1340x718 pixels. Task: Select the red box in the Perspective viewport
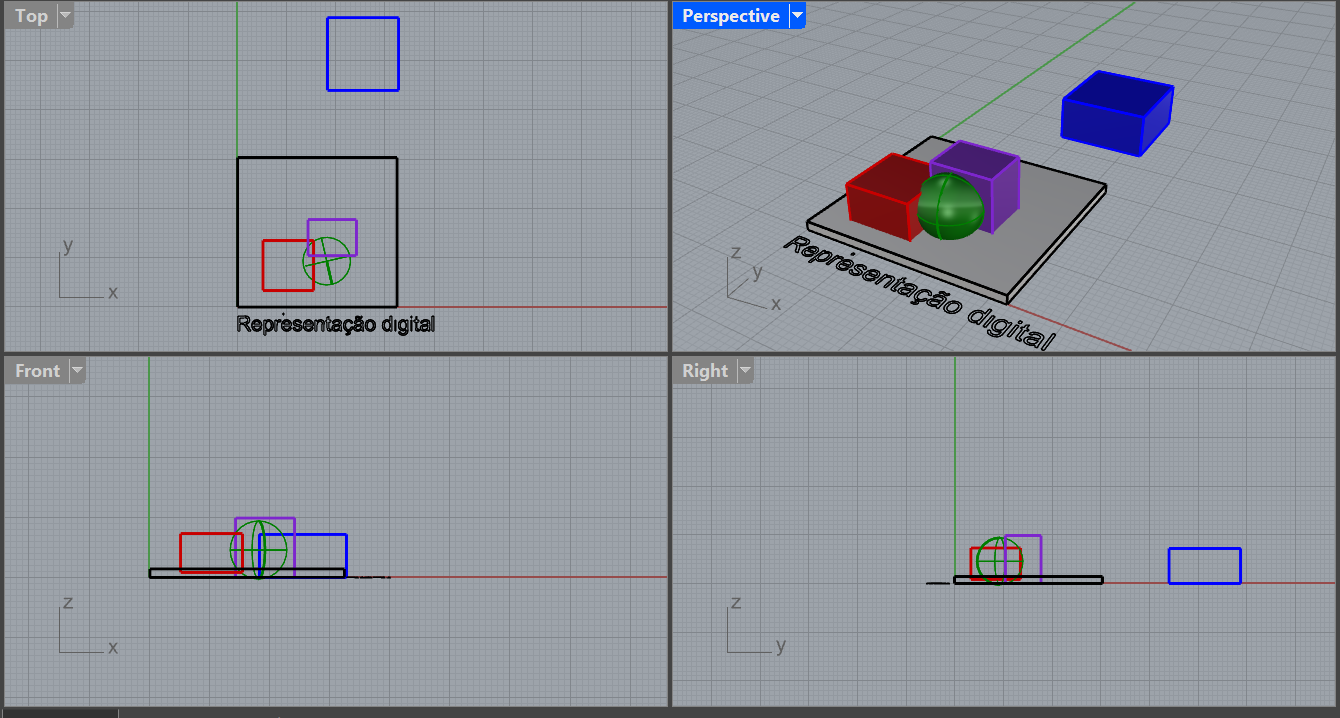880,200
